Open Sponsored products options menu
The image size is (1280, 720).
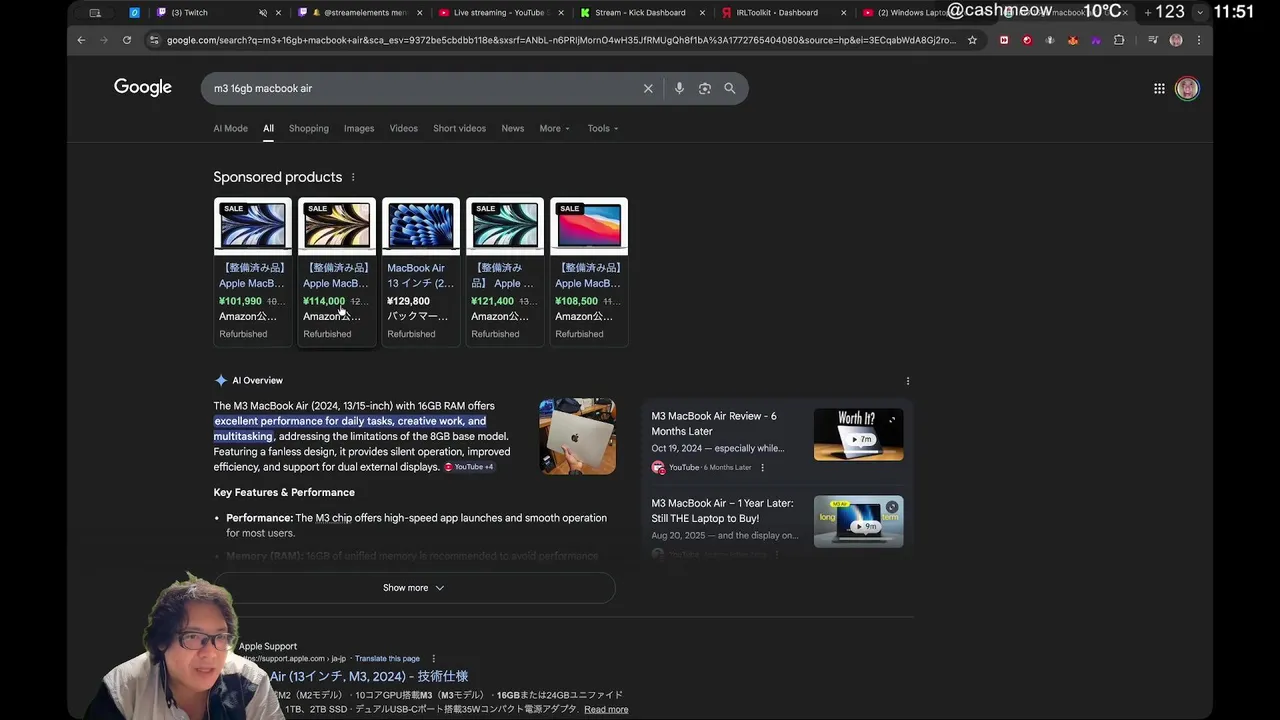353,177
